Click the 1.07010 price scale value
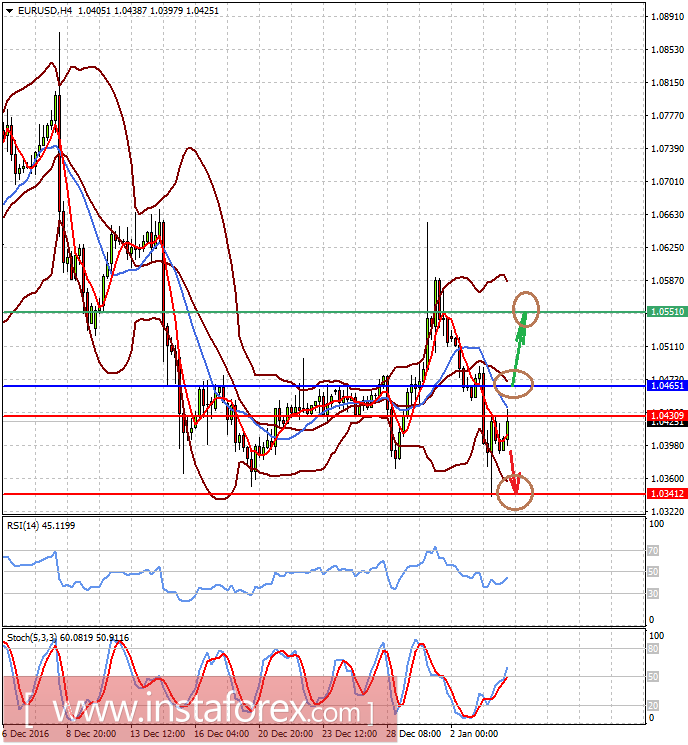 [668, 181]
